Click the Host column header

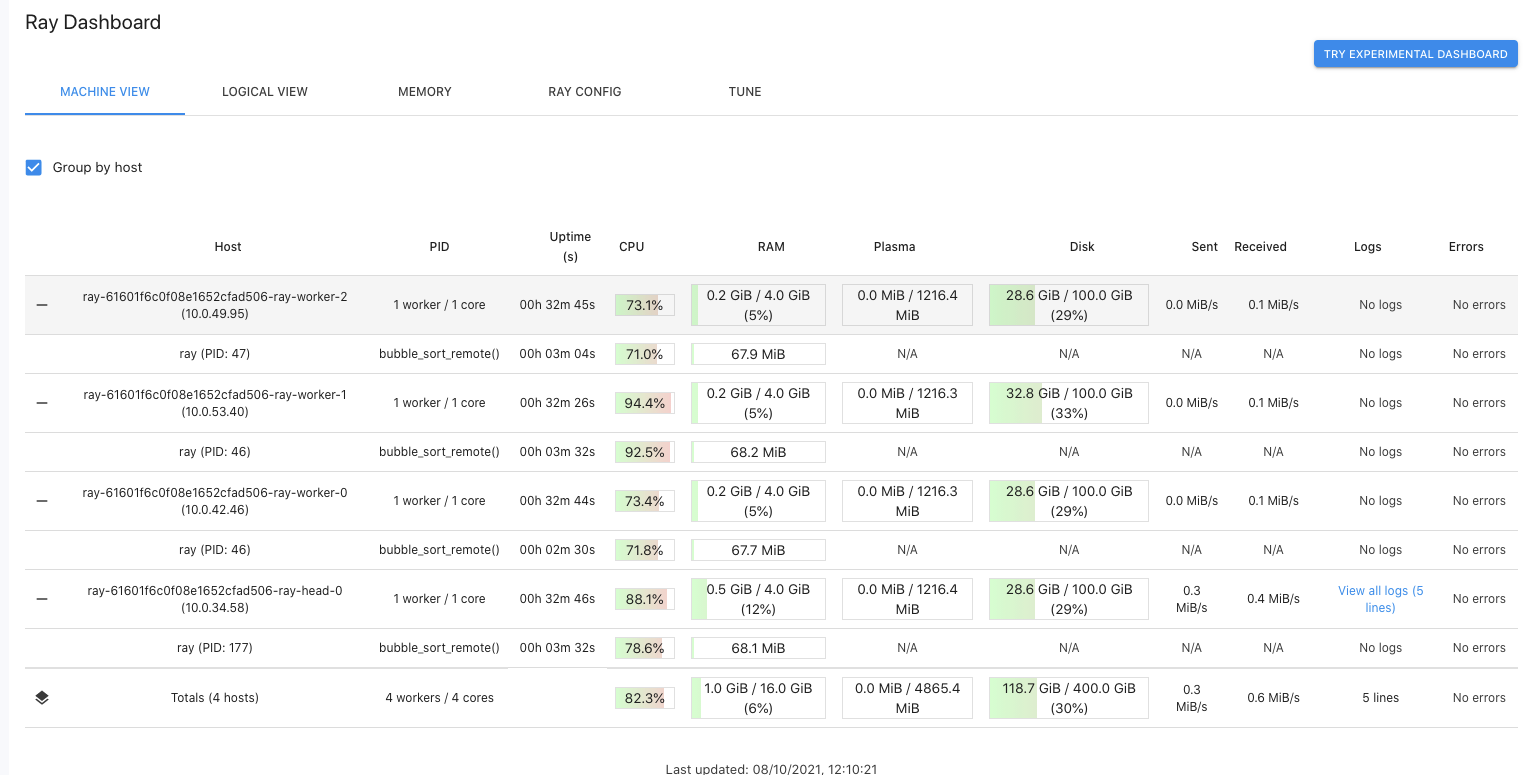point(227,246)
